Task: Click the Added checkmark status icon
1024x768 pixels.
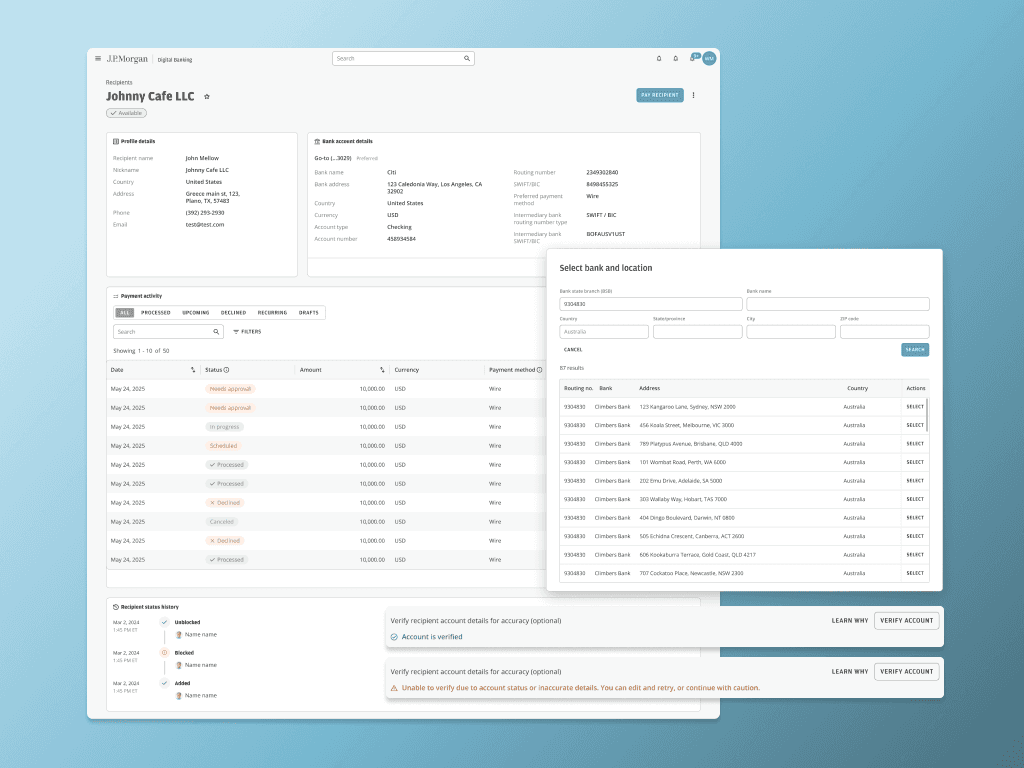Action: pyautogui.click(x=165, y=683)
